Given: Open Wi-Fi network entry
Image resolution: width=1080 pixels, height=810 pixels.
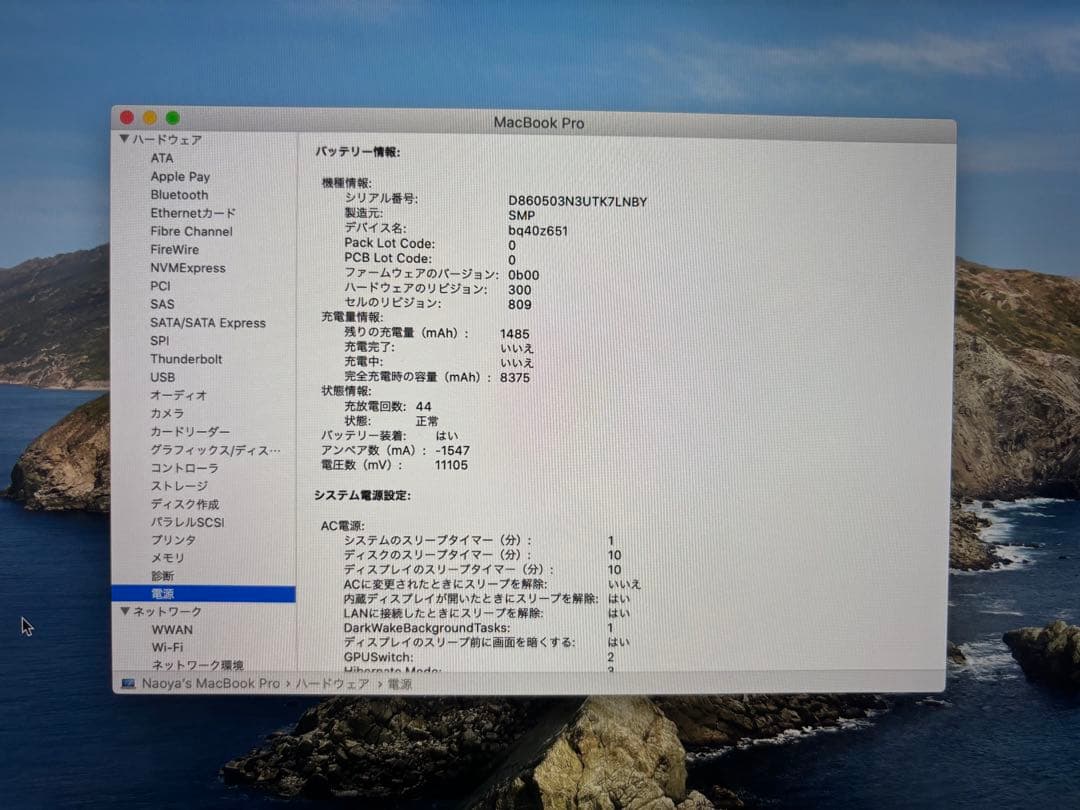Looking at the screenshot, I should click(x=167, y=647).
